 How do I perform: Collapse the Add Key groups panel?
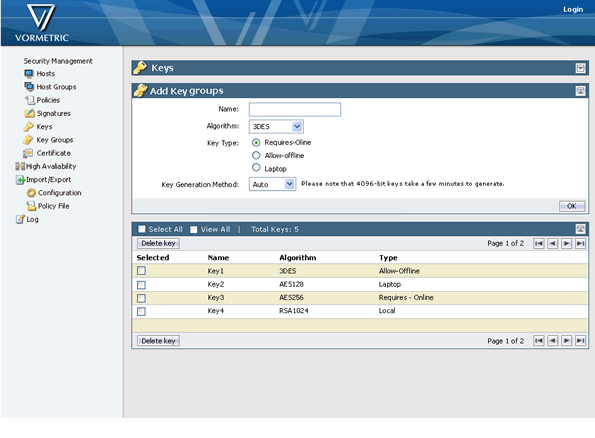(x=580, y=91)
